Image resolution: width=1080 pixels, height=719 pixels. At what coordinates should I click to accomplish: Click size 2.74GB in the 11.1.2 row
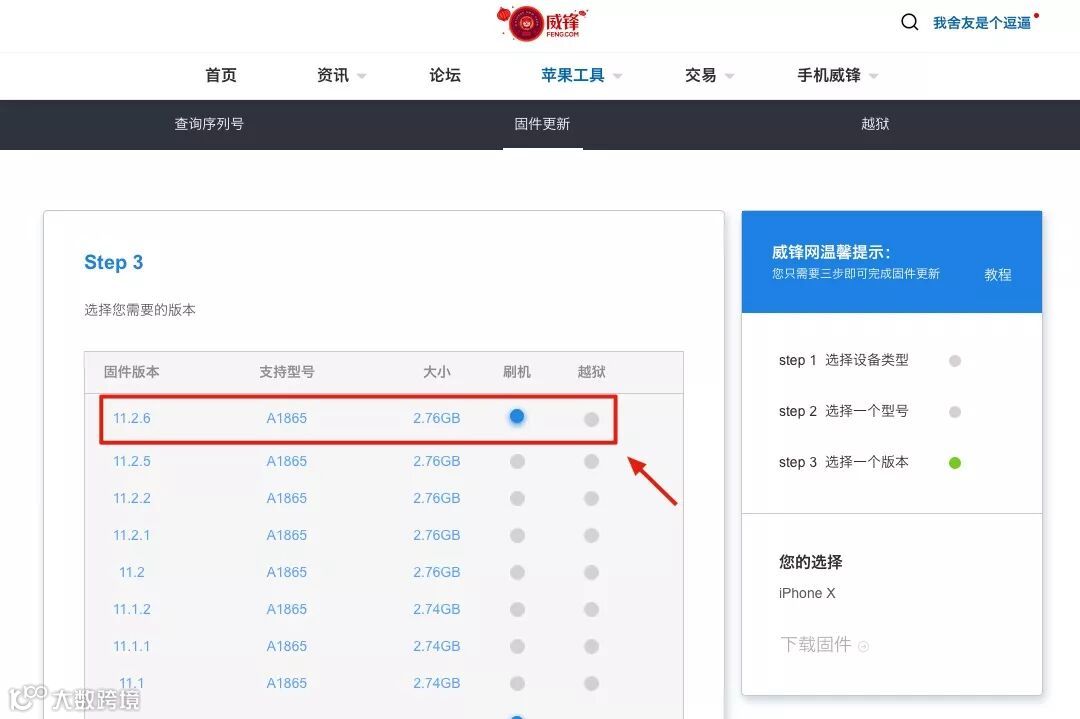437,609
